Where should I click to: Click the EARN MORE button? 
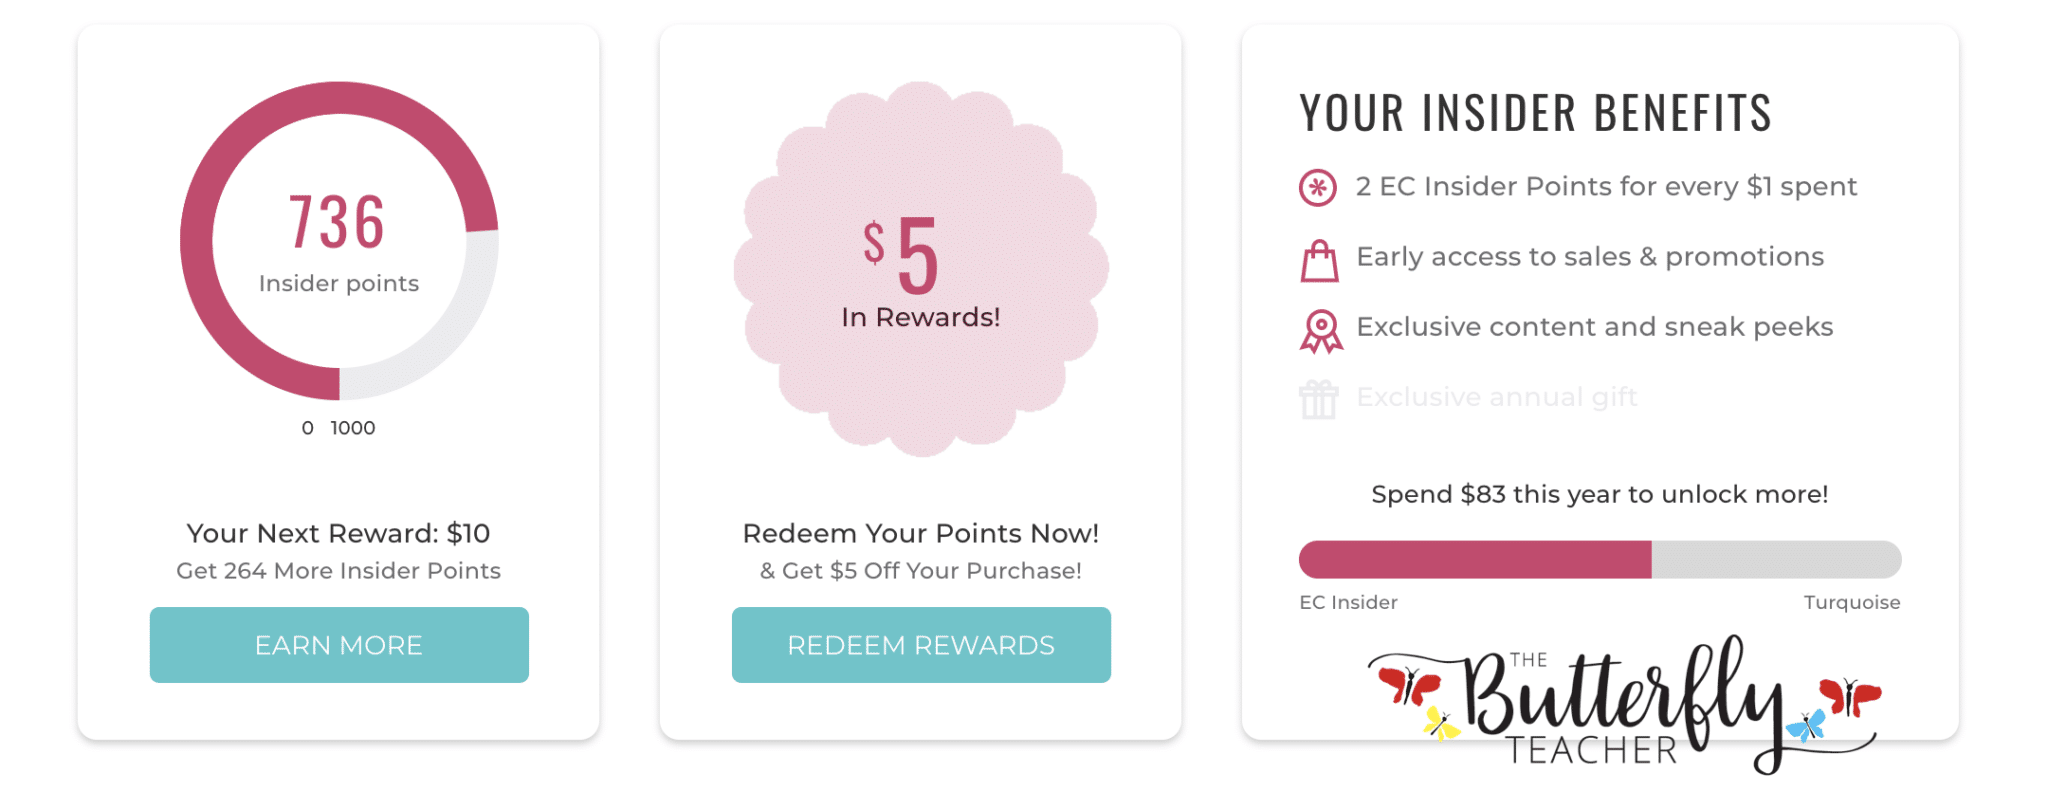click(x=339, y=645)
